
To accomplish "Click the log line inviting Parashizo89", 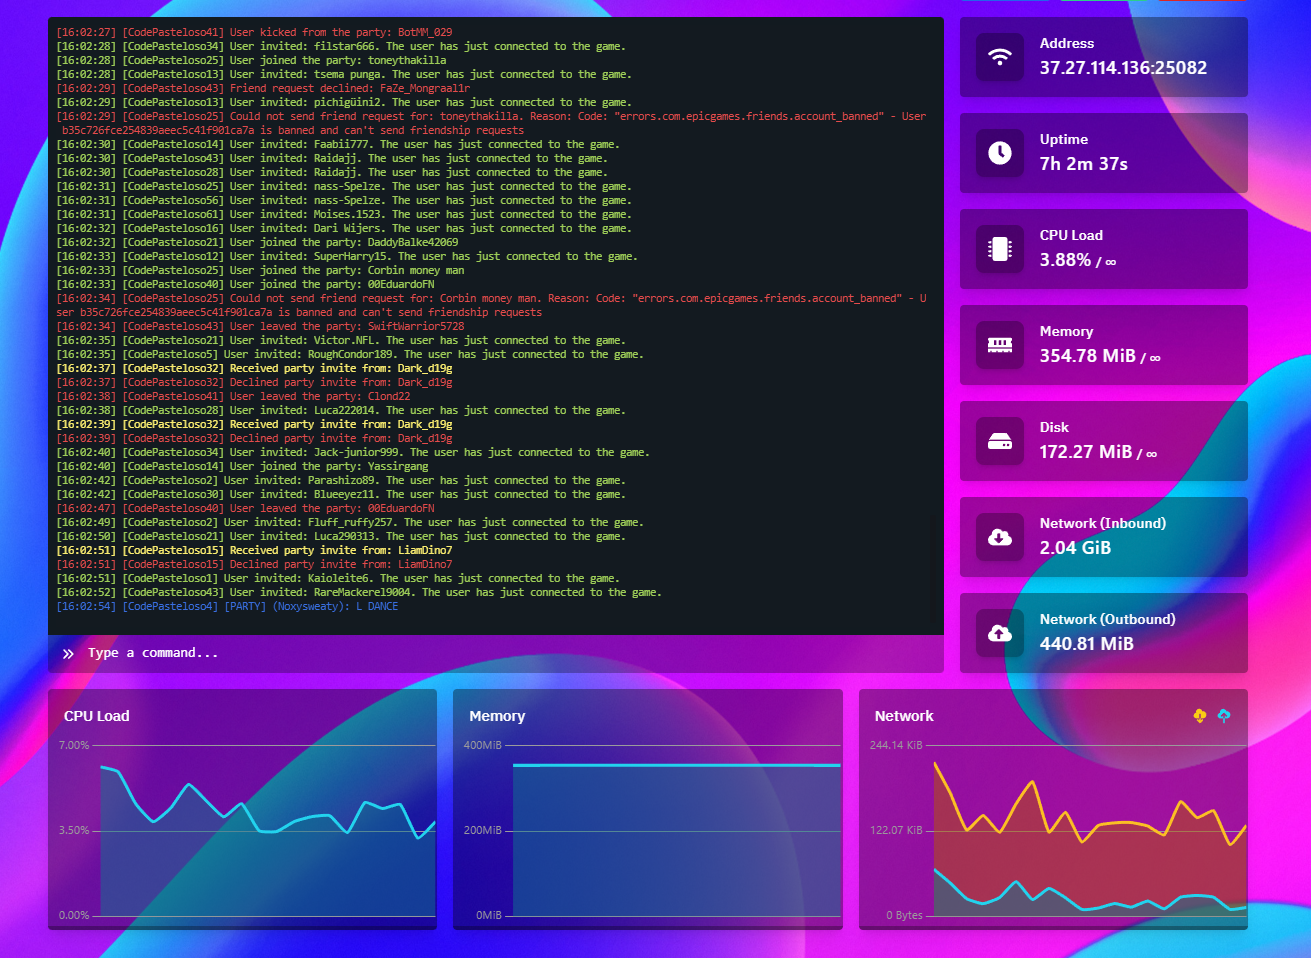I will coord(341,480).
